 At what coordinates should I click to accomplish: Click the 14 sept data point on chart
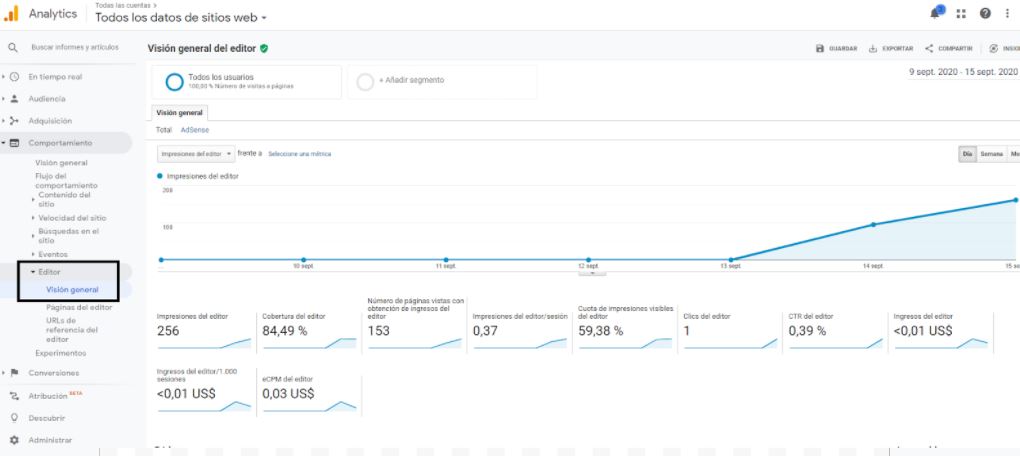873,224
